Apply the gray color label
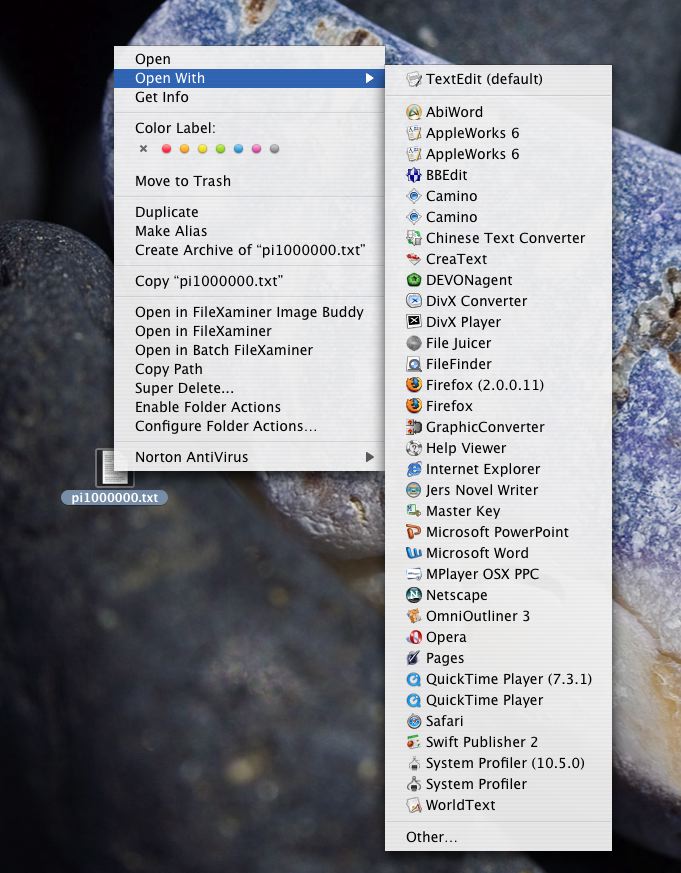681x873 pixels. pos(275,149)
